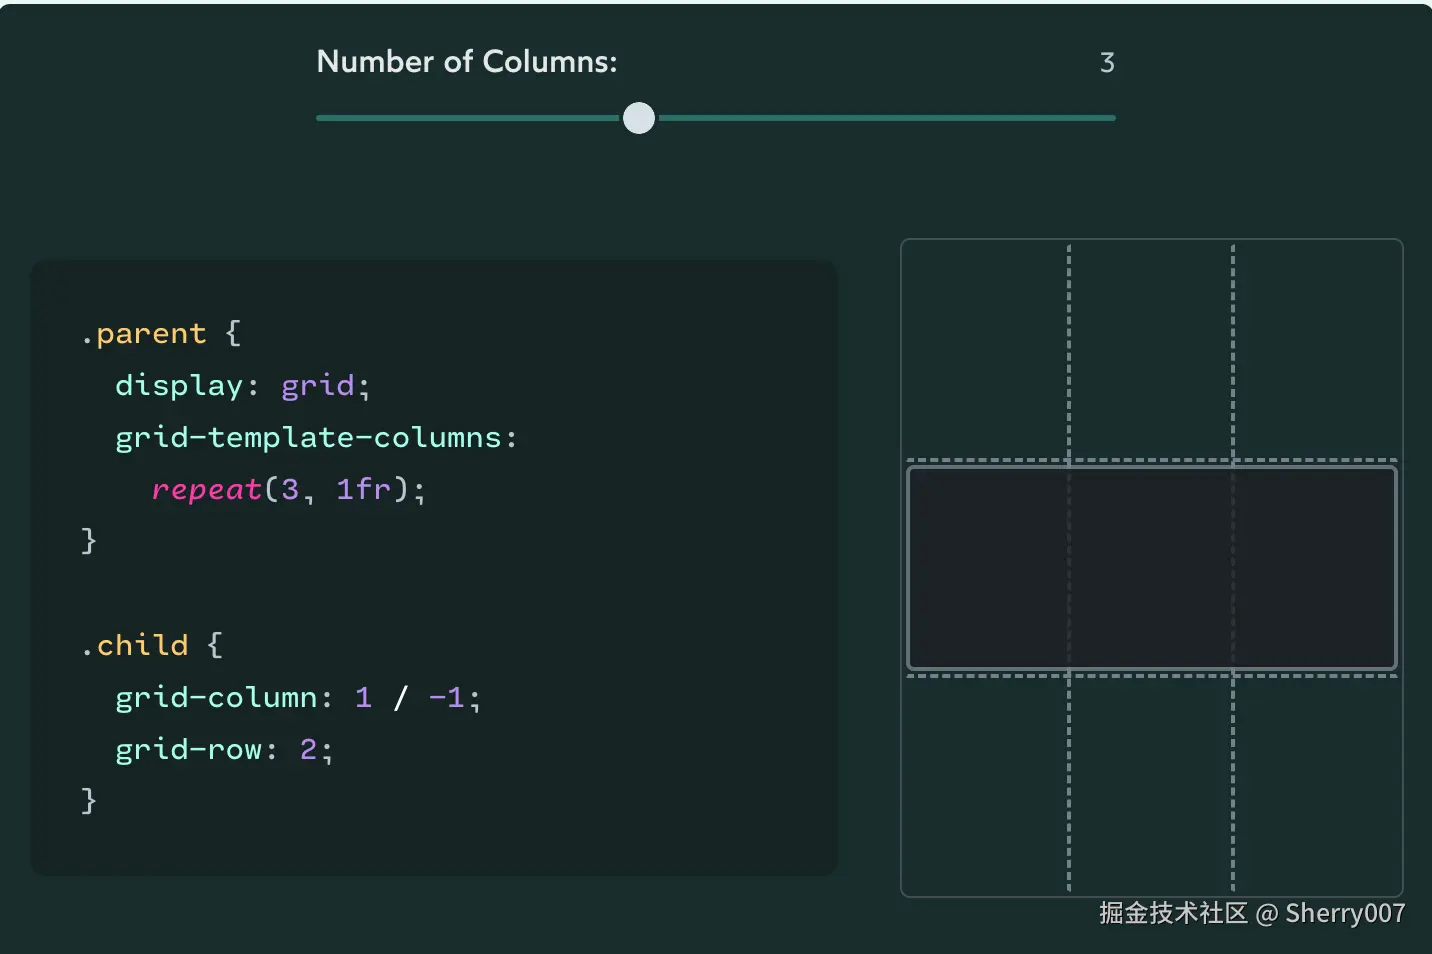Select the dark grid child box

(x=1151, y=568)
